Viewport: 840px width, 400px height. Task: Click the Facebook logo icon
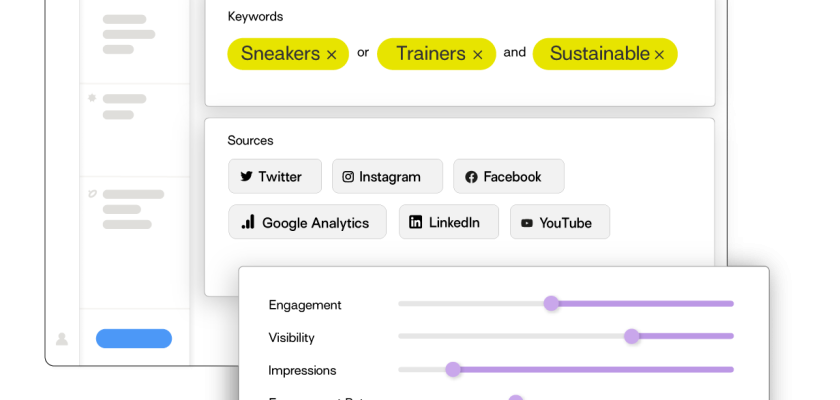click(x=471, y=177)
